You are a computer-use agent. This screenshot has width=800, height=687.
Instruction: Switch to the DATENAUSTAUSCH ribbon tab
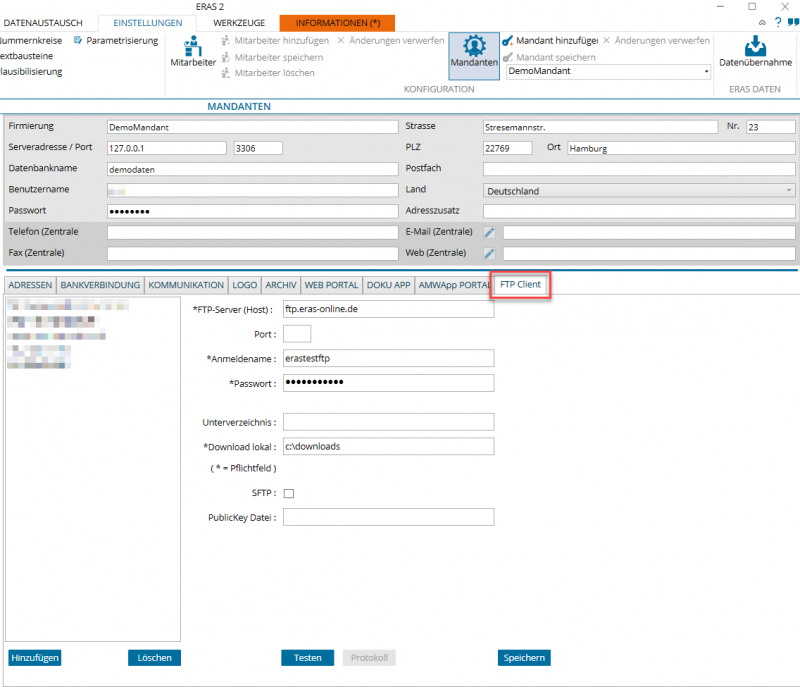(43, 23)
